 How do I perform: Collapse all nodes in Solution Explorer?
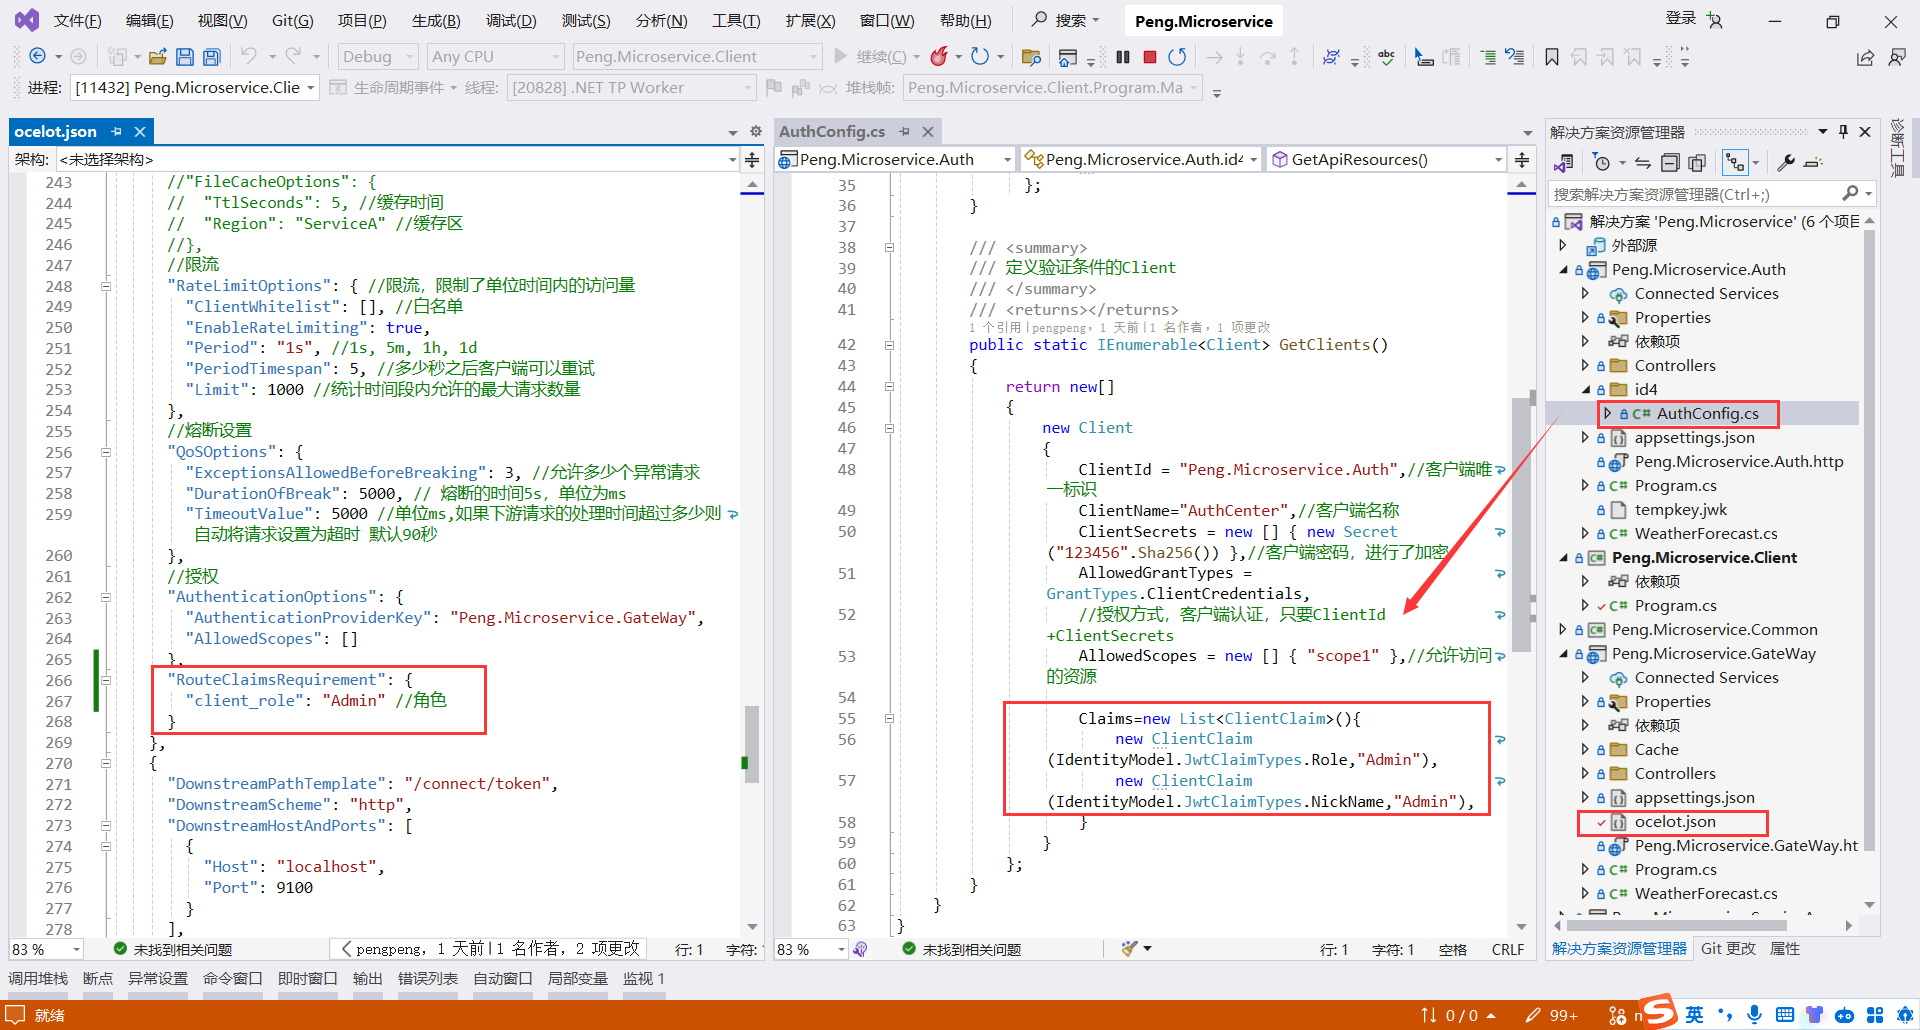click(1670, 162)
